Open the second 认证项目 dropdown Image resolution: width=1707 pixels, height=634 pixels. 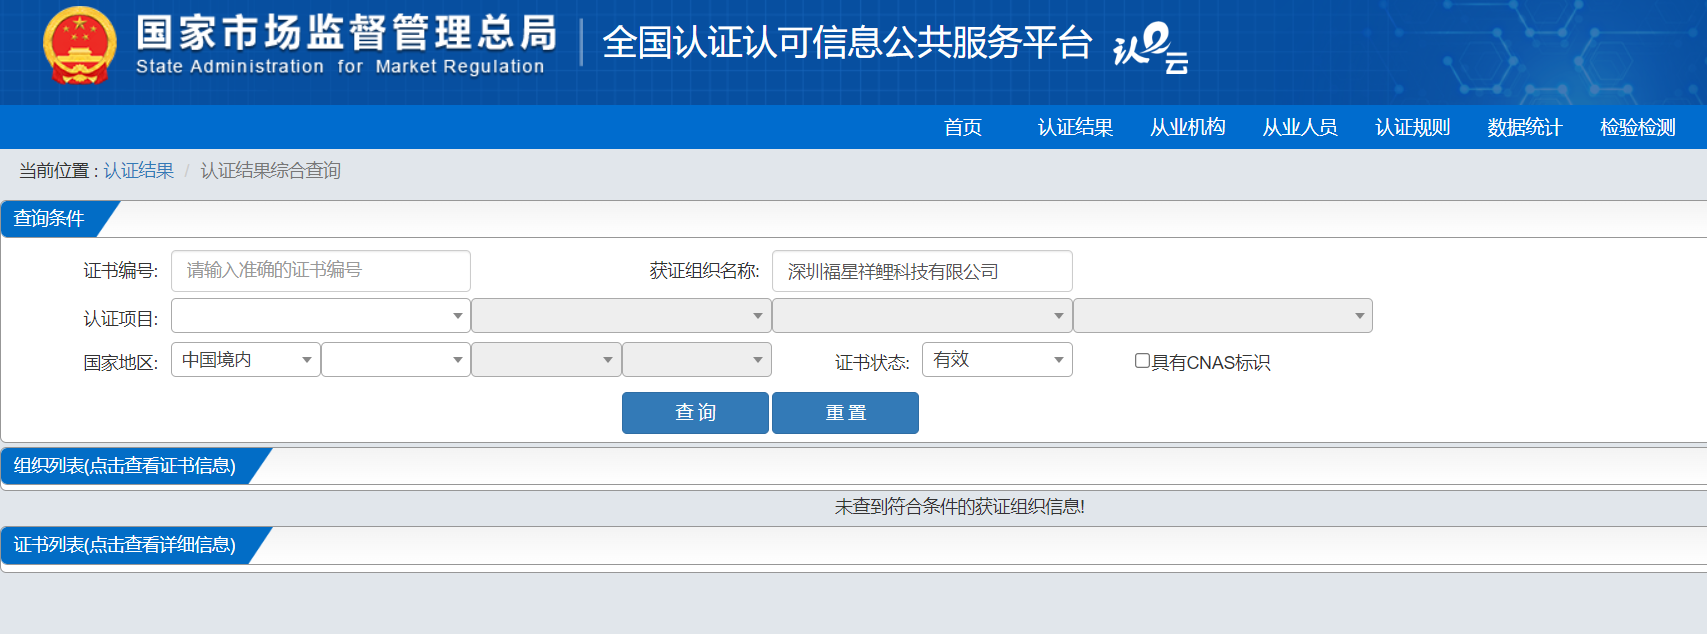pos(621,316)
